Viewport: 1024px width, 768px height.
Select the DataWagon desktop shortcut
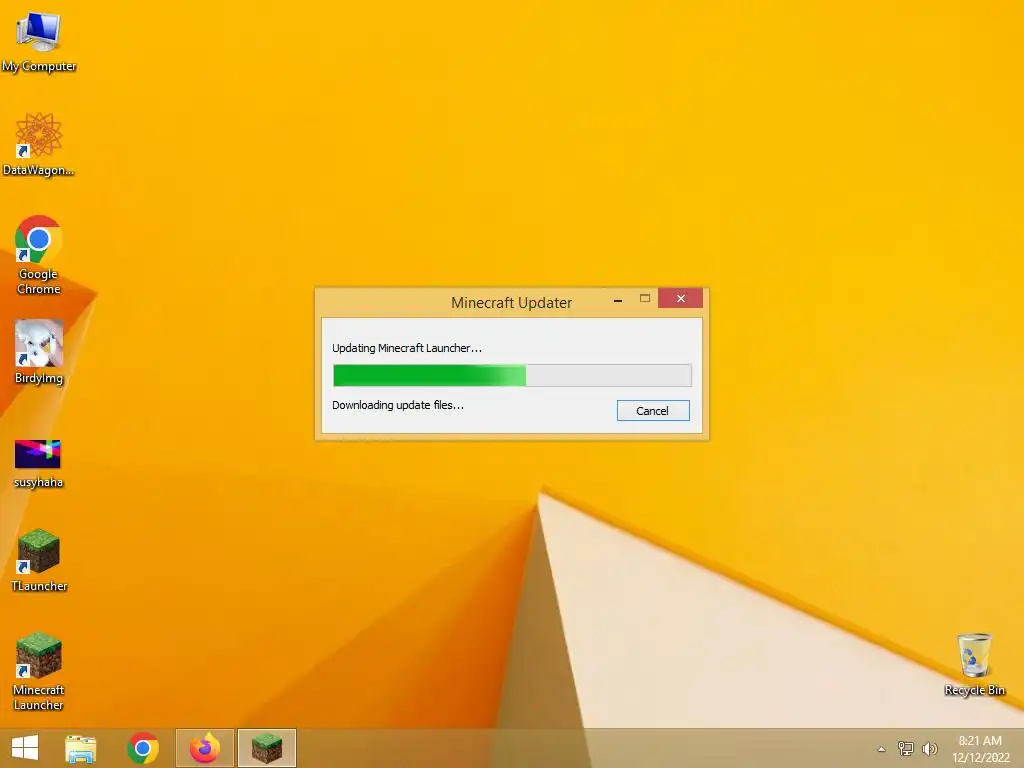[x=39, y=144]
